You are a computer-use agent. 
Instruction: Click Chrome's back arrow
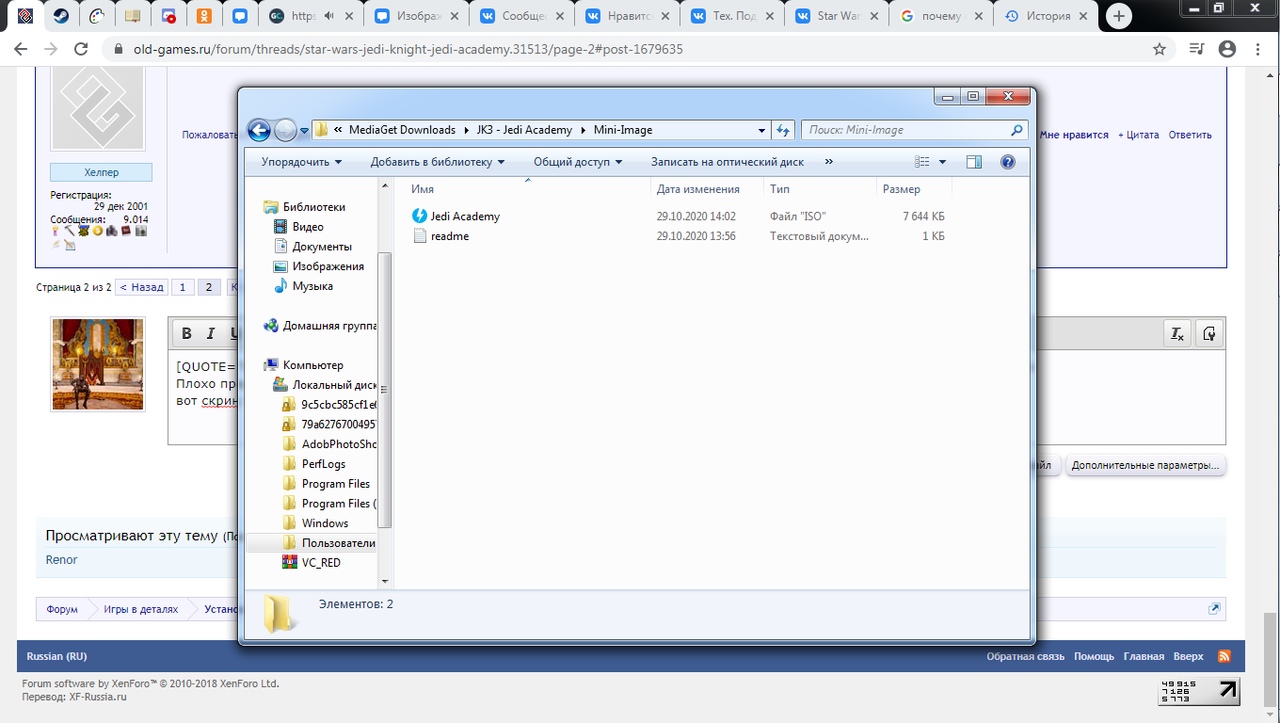coord(21,49)
